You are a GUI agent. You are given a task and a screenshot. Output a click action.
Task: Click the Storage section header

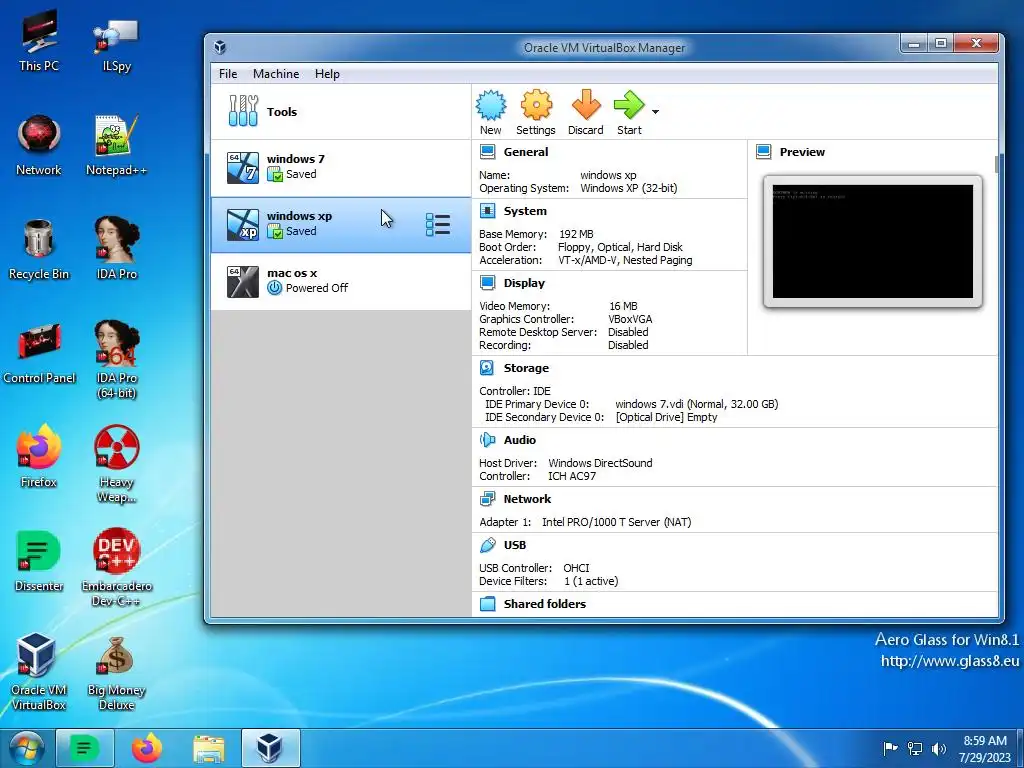tap(526, 368)
